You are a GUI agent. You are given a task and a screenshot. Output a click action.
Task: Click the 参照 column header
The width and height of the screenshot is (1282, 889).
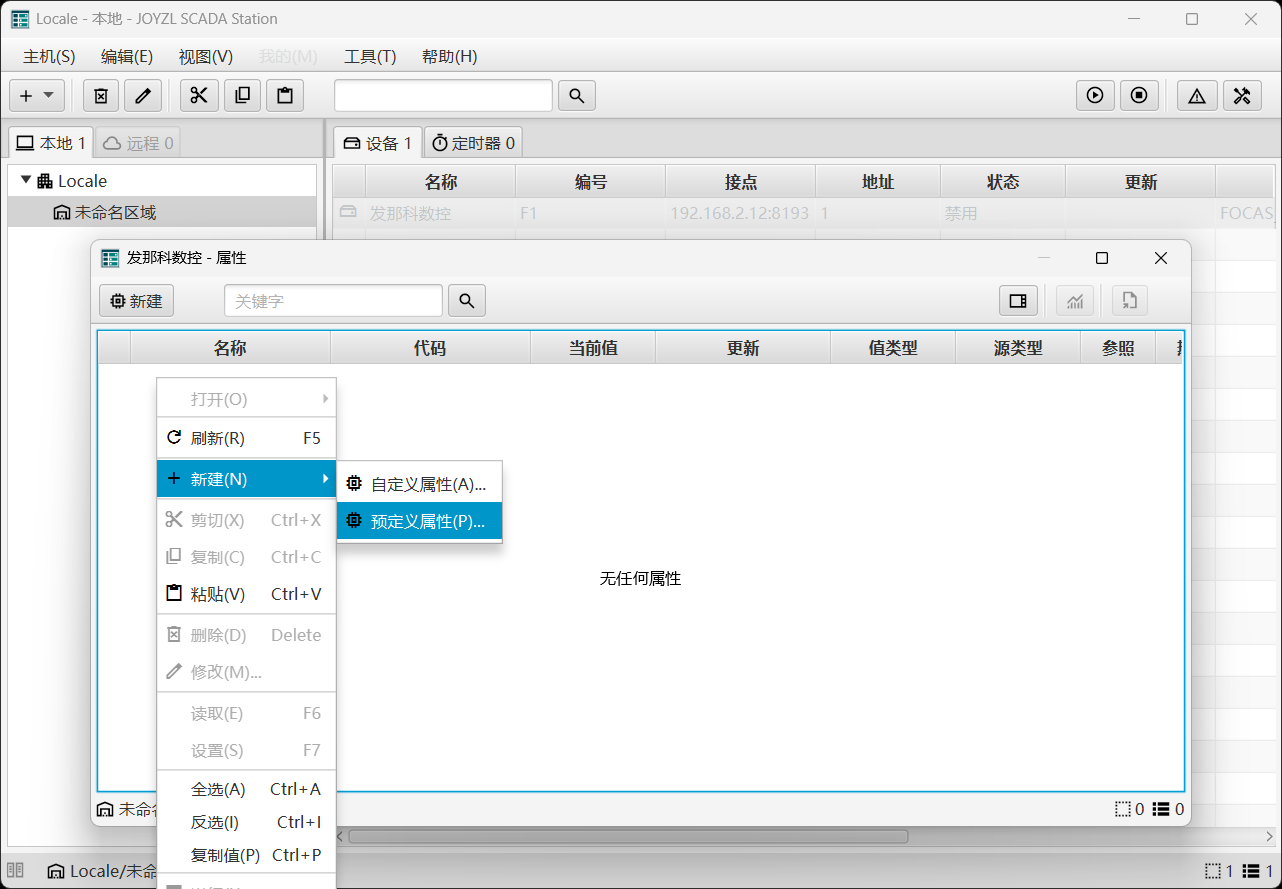(x=1118, y=348)
